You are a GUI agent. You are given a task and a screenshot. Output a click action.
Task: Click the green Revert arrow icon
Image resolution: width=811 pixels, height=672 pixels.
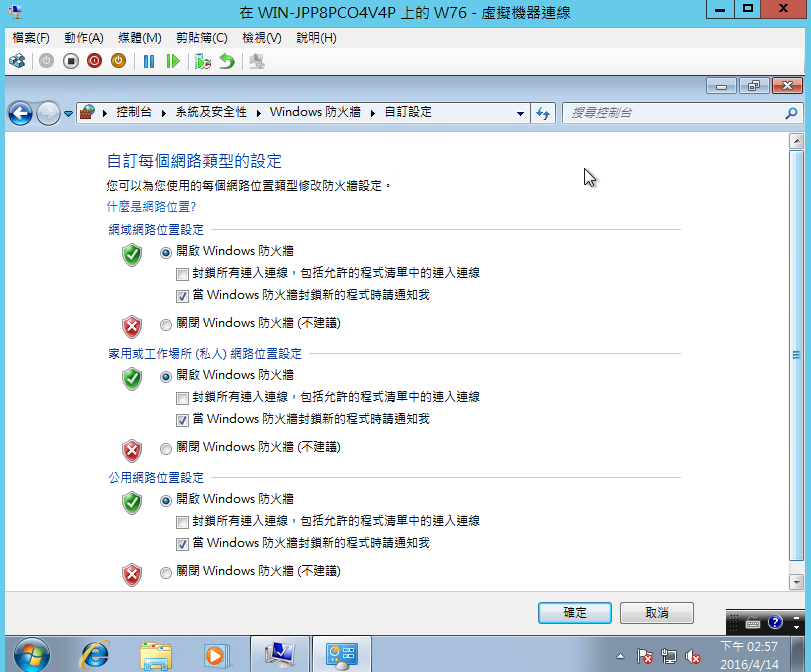tap(227, 61)
